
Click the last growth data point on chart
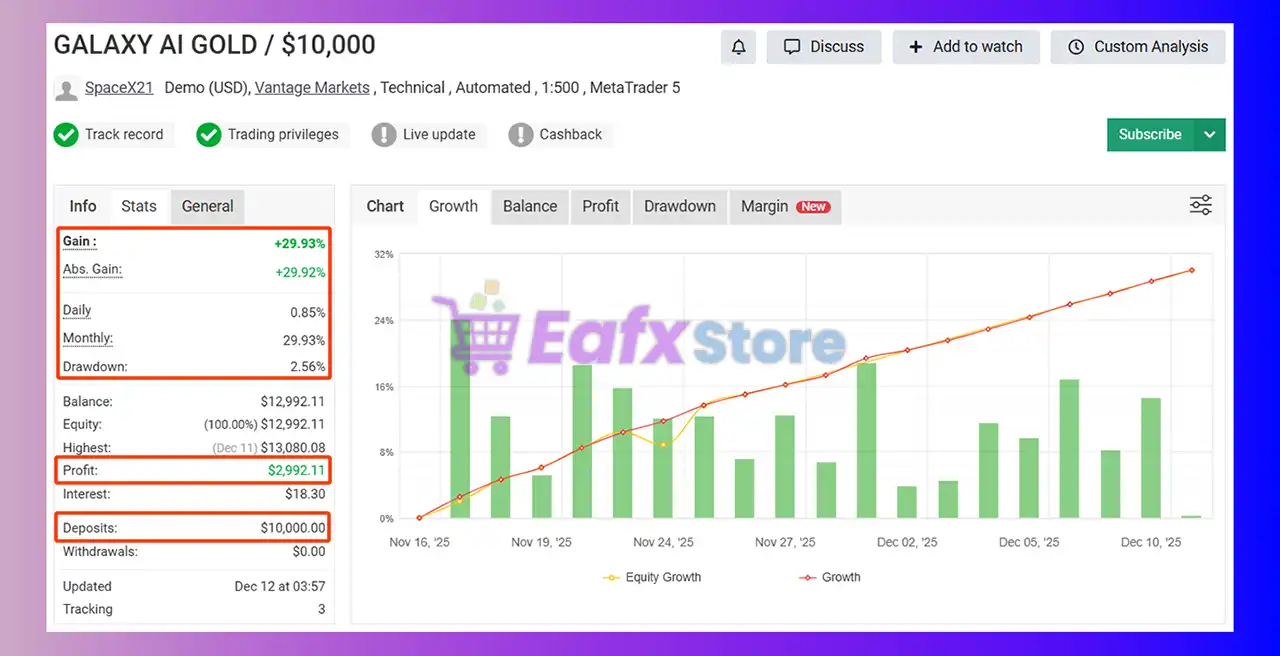pyautogui.click(x=1191, y=270)
